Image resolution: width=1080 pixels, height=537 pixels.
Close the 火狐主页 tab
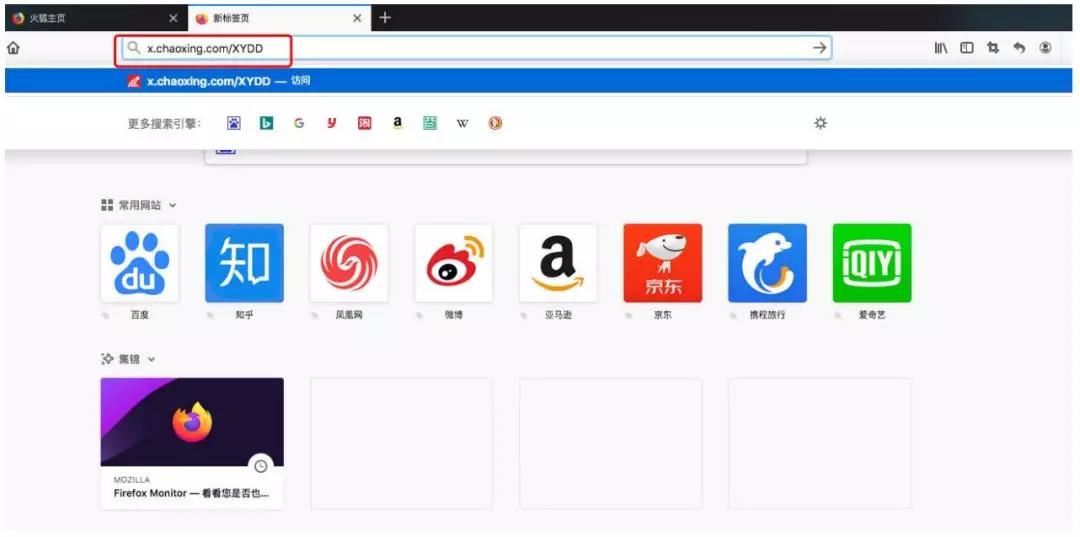click(x=173, y=19)
